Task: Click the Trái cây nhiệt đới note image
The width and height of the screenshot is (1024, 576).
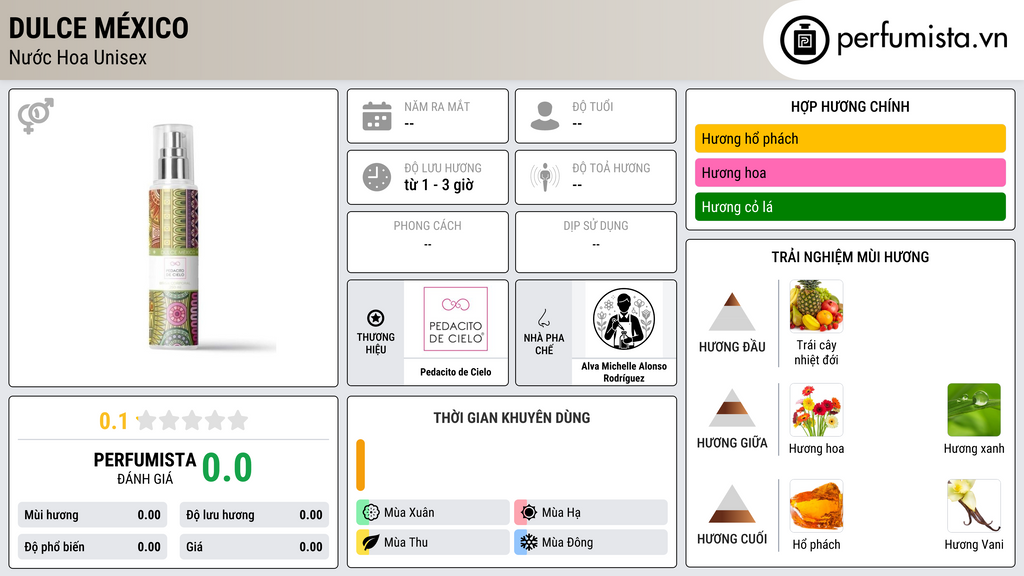Action: [816, 306]
